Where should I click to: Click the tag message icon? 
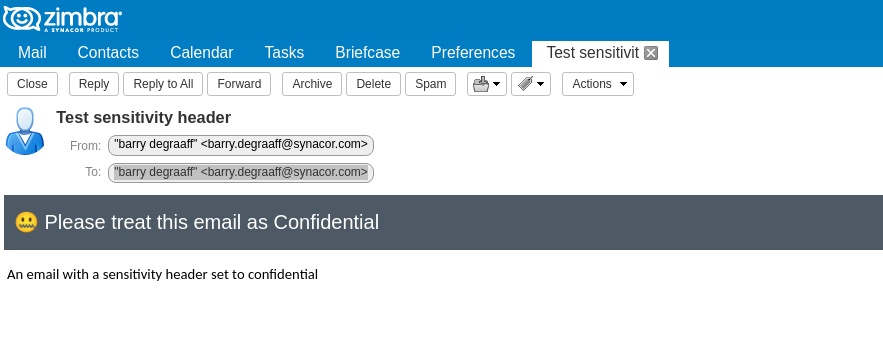point(525,84)
